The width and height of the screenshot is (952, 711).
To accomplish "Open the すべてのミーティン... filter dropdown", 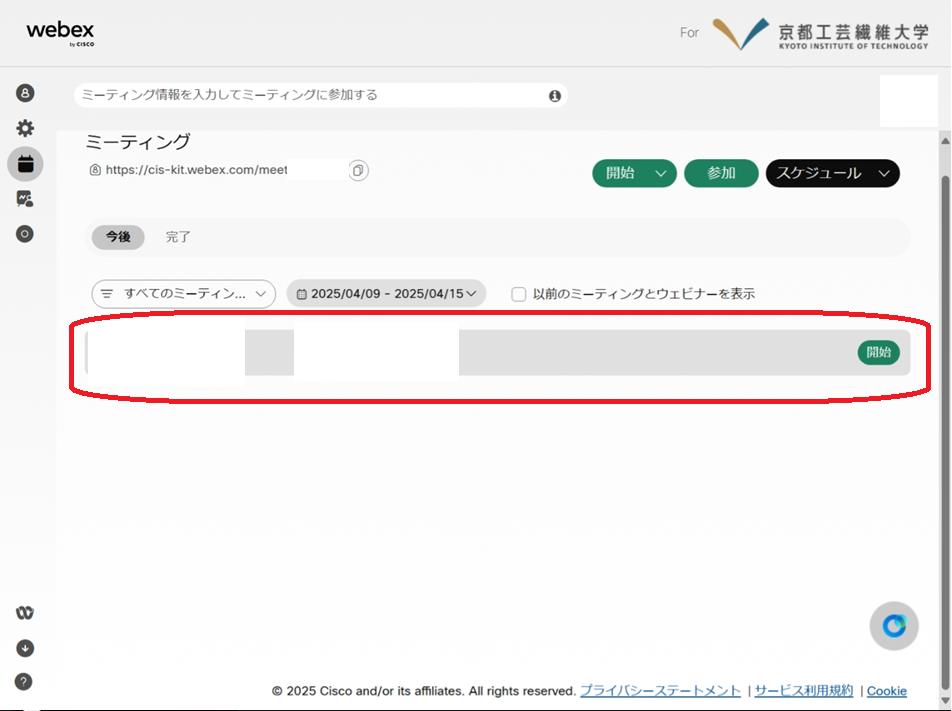I will click(x=183, y=294).
